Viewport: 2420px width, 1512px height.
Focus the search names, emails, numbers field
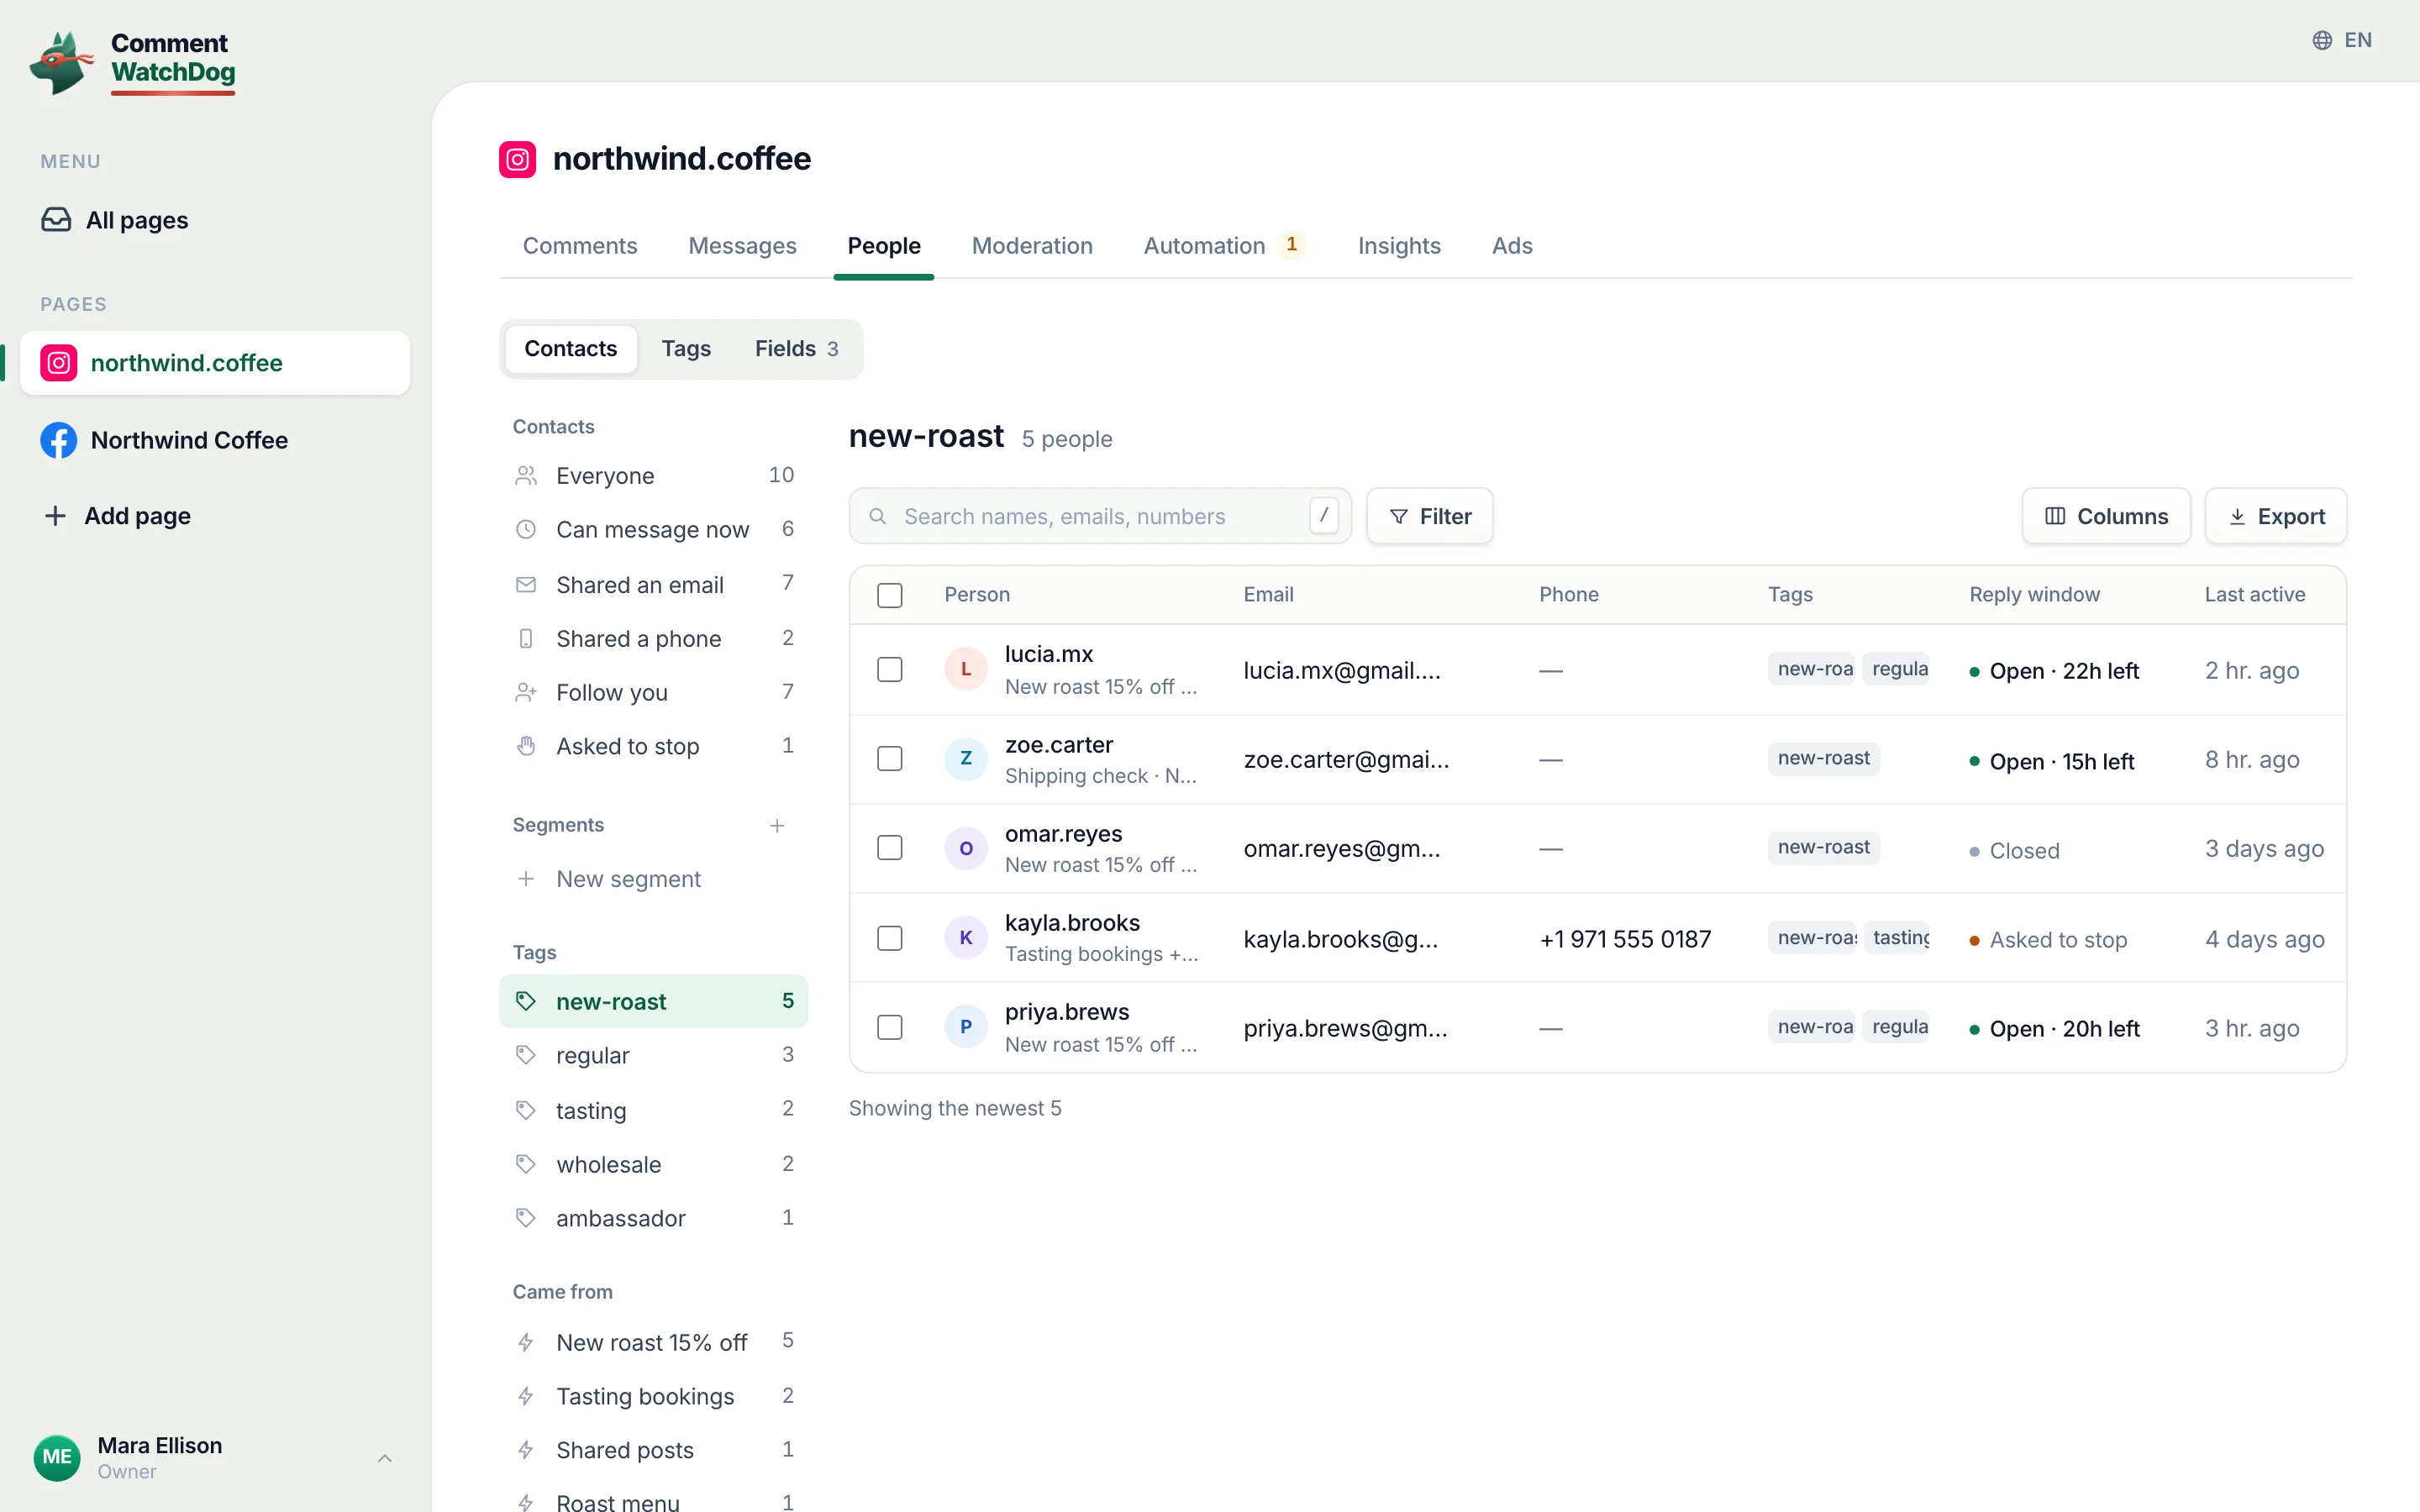[1100, 516]
